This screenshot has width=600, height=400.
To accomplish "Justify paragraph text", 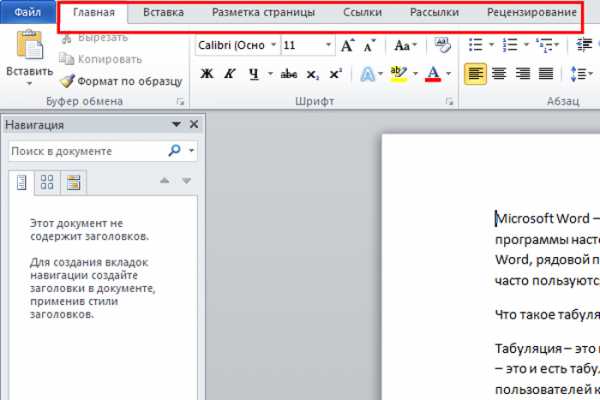I will tap(546, 73).
